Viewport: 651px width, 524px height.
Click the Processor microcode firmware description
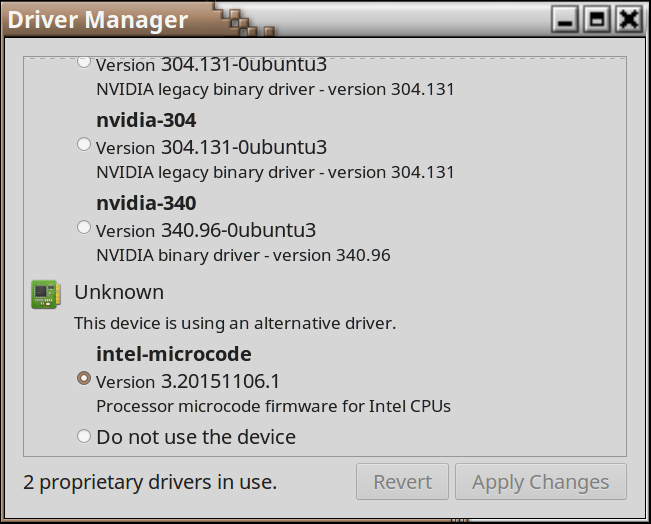[273, 406]
